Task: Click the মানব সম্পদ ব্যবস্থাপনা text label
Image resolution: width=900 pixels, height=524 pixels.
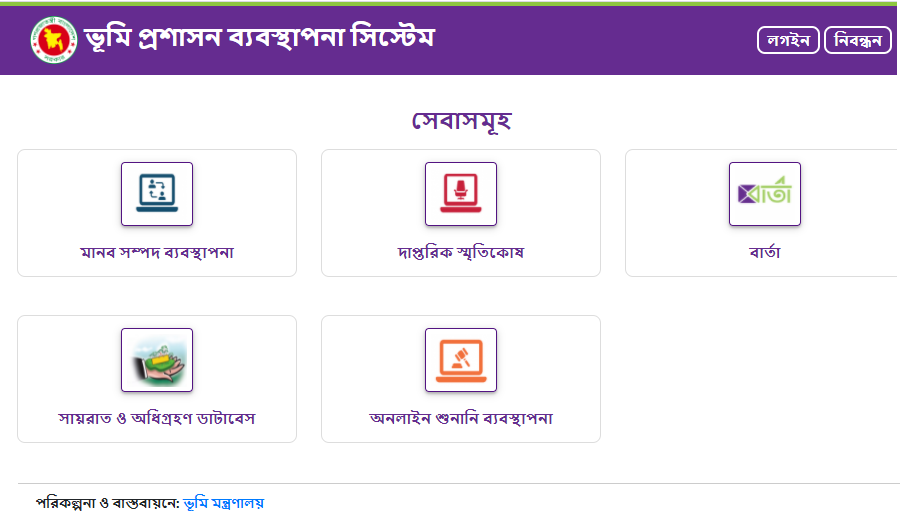Action: pos(157,253)
